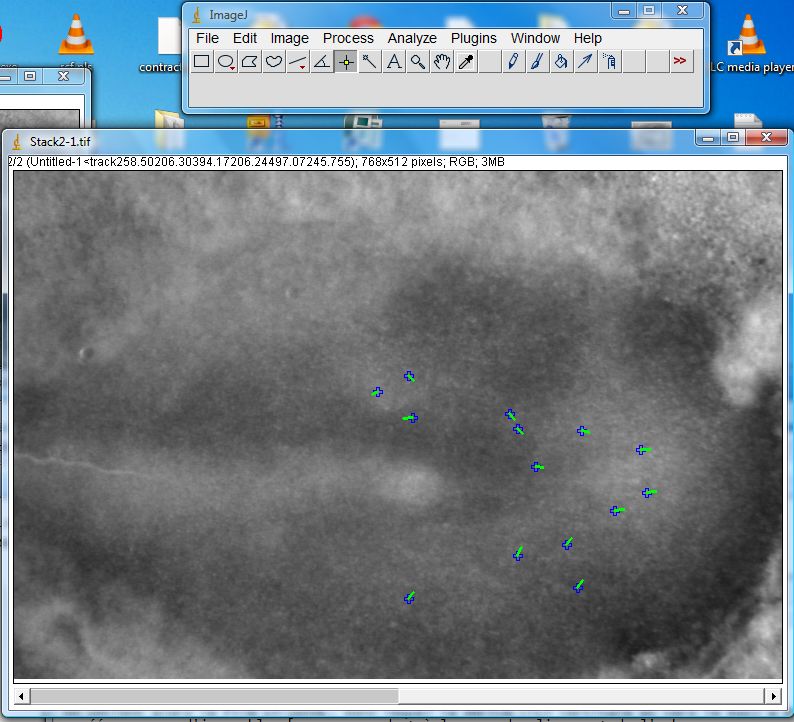
Task: Open the Process menu
Action: [x=348, y=38]
